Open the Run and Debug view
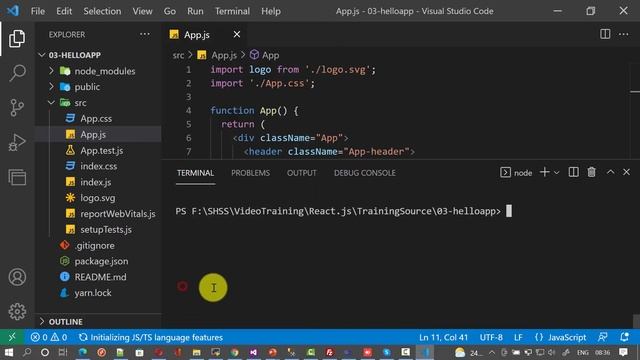This screenshot has width=640, height=360. click(x=17, y=142)
